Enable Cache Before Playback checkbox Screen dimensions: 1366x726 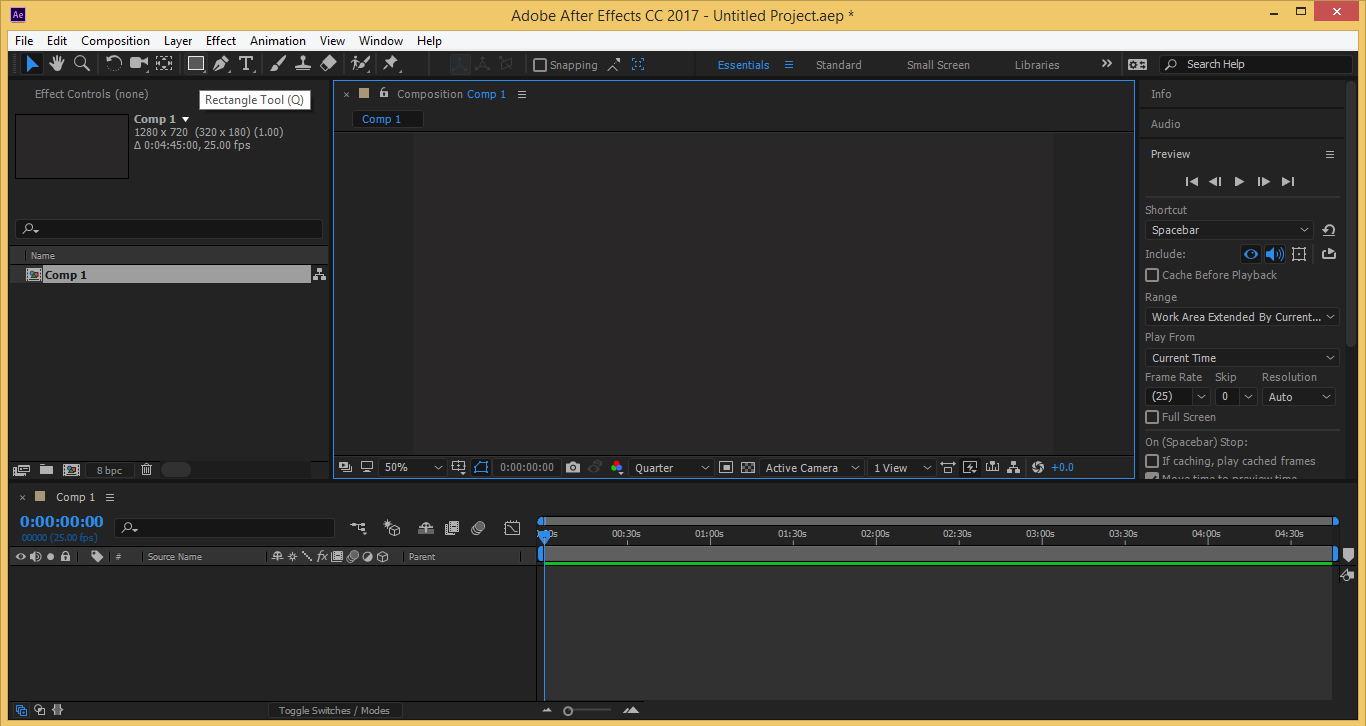[x=1152, y=275]
